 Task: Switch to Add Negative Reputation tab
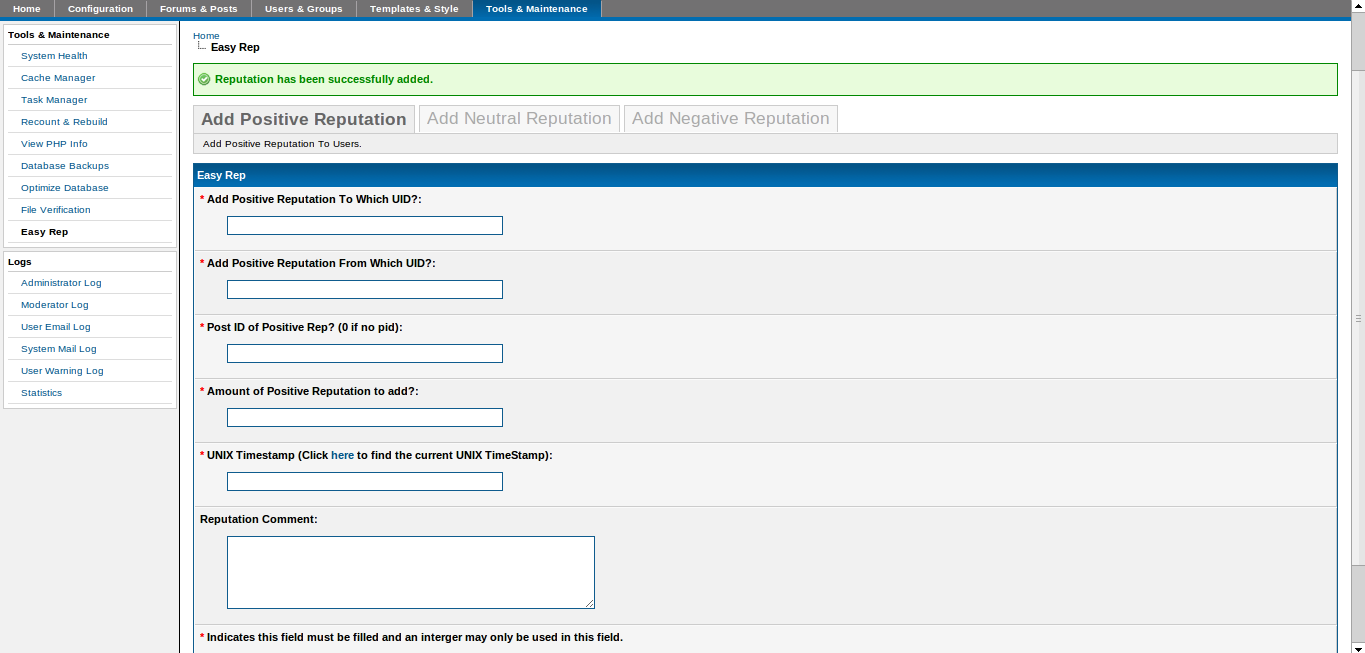click(730, 119)
